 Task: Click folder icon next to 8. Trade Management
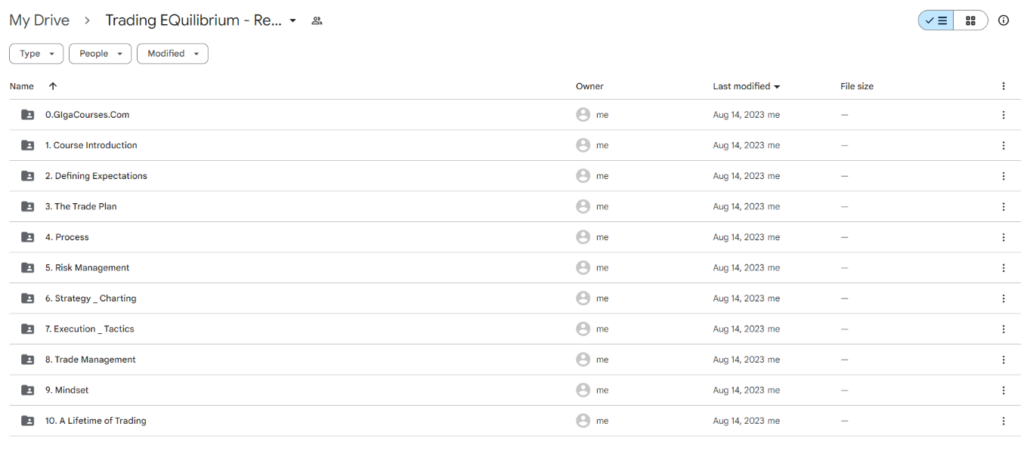27,360
